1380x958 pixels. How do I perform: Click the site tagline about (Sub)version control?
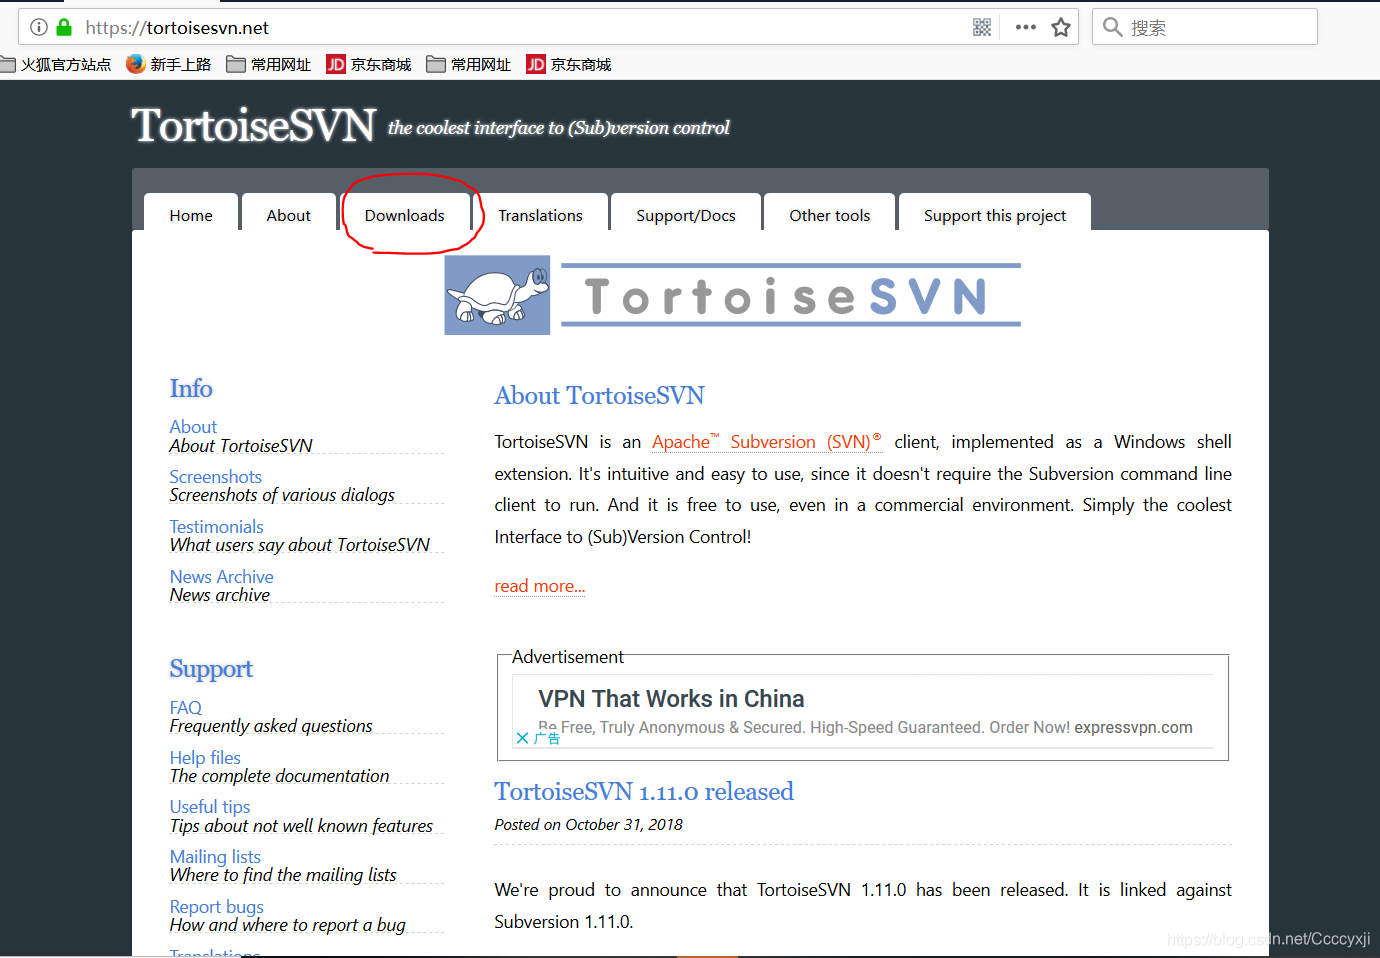click(x=559, y=128)
